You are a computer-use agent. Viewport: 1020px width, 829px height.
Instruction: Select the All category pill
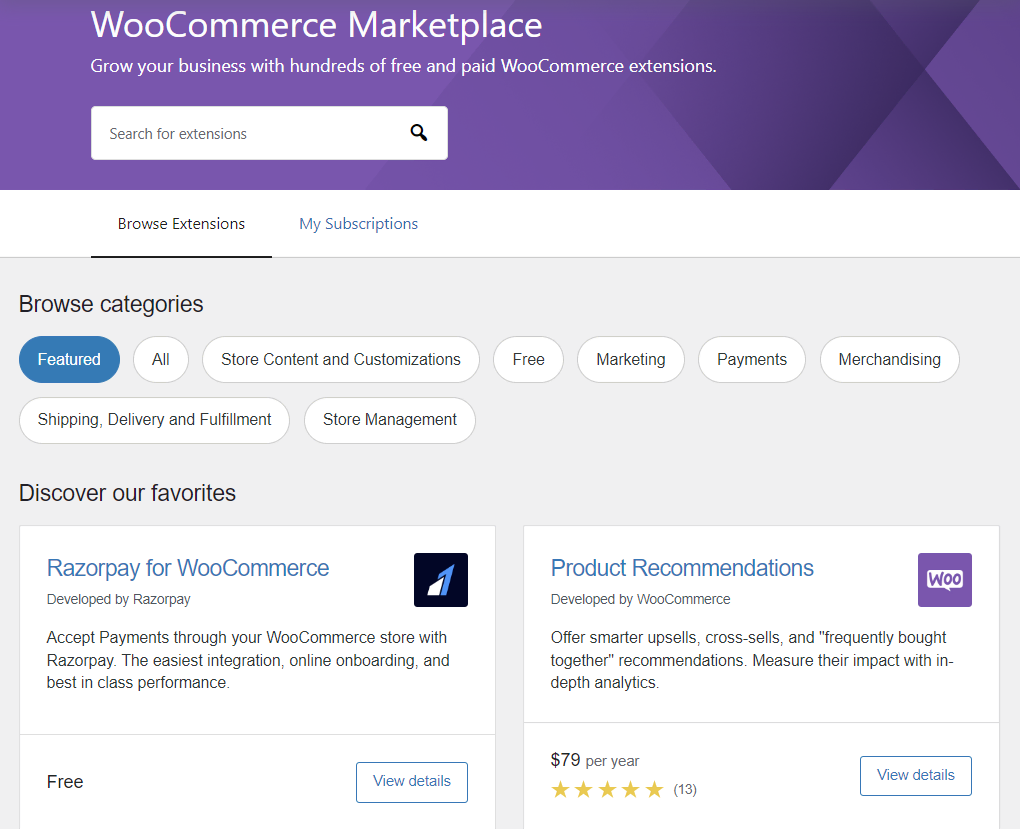[161, 359]
